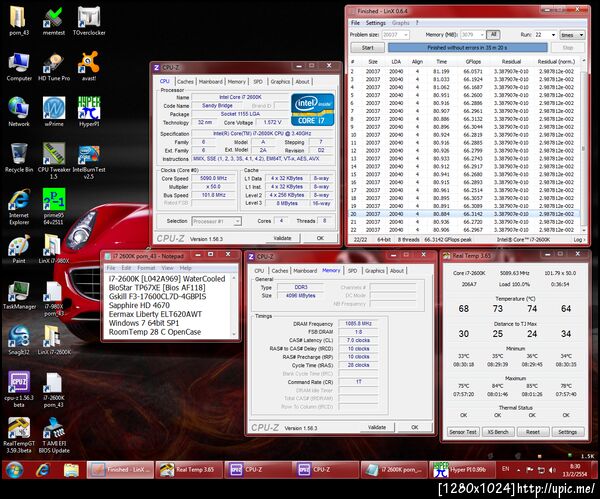Switch to the Mainboard tab in top CPU-Z
Screen dimensions: 600x499
pos(211,81)
